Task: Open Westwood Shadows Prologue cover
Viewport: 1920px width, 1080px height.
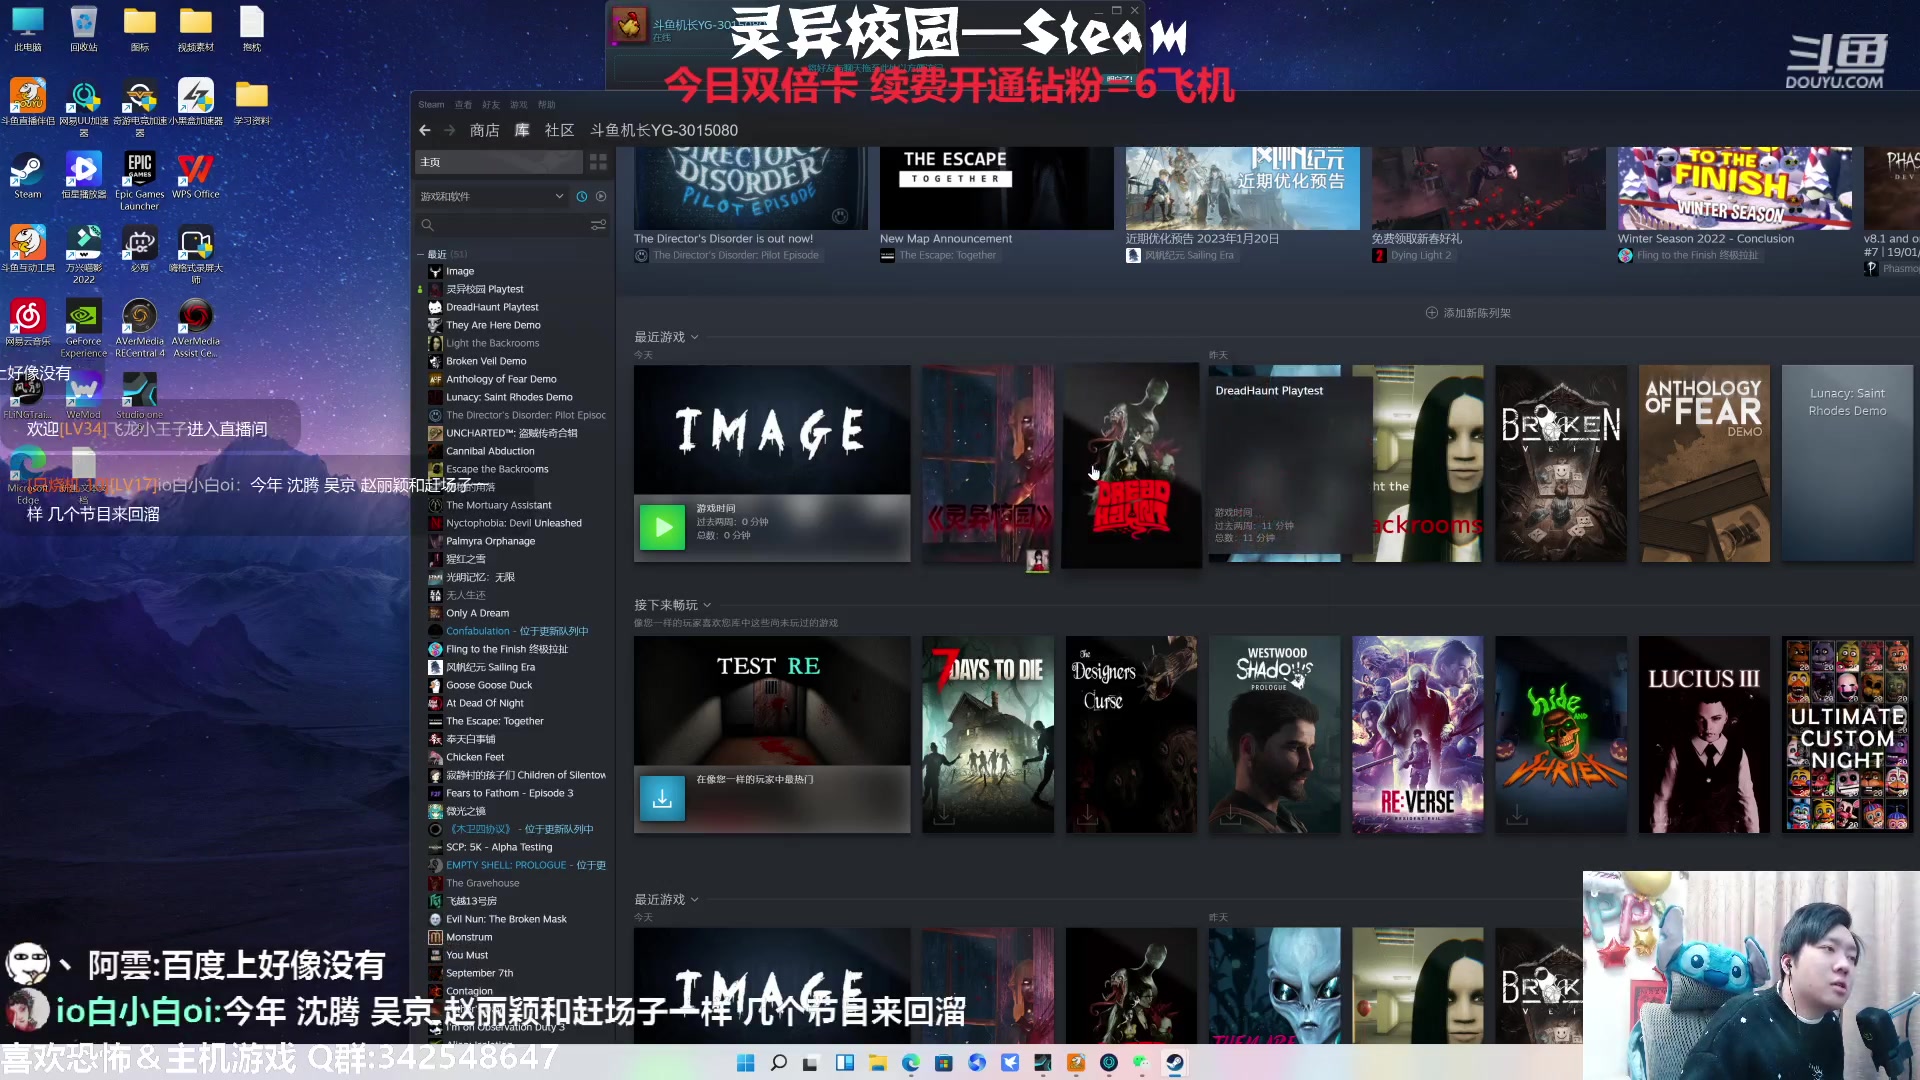Action: tap(1274, 735)
